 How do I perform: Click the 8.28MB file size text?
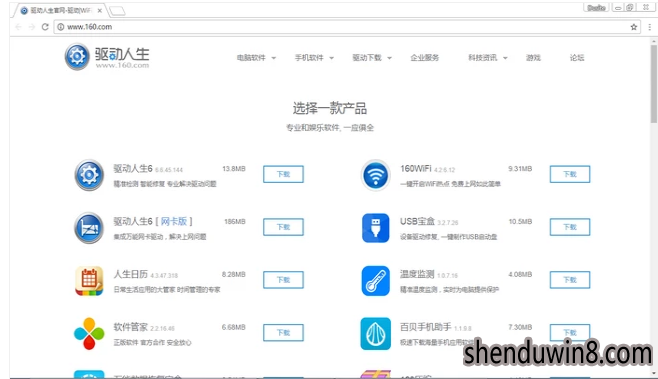(x=234, y=274)
